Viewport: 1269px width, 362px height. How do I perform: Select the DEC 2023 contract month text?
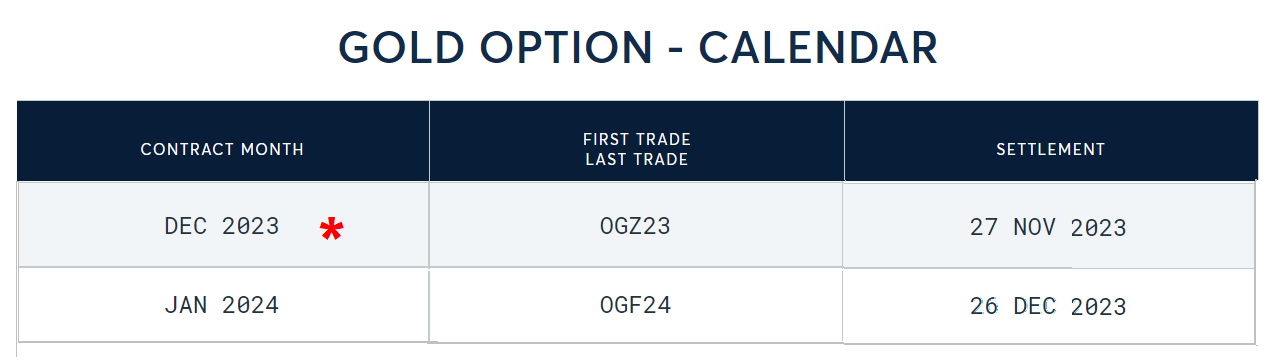pyautogui.click(x=222, y=226)
